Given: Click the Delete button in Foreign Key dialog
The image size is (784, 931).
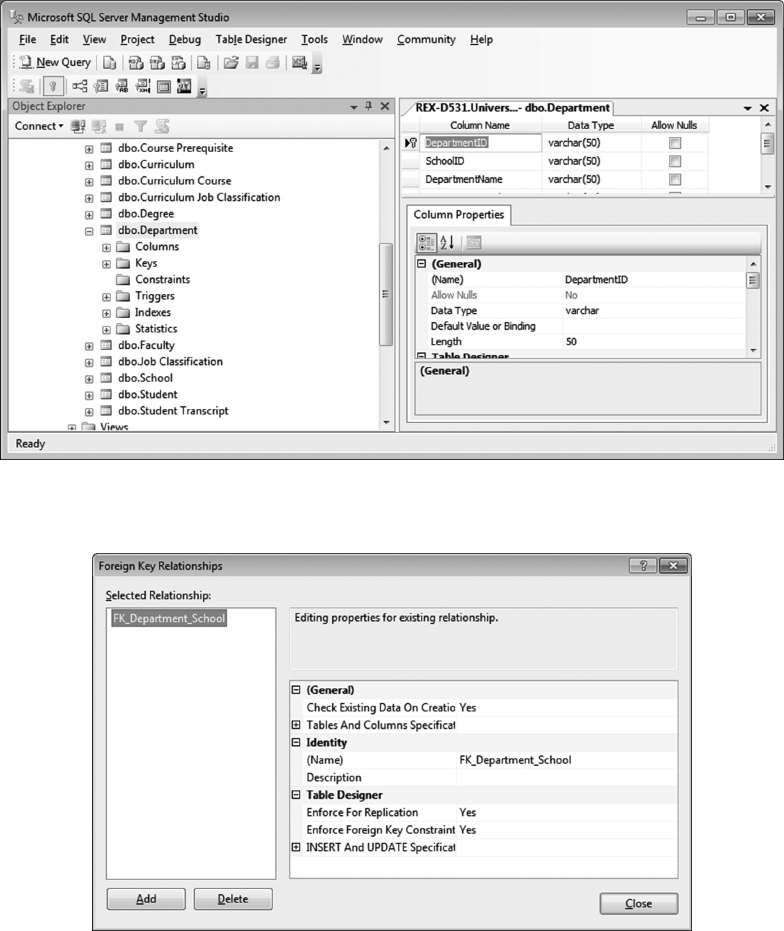Looking at the screenshot, I should pos(233,899).
